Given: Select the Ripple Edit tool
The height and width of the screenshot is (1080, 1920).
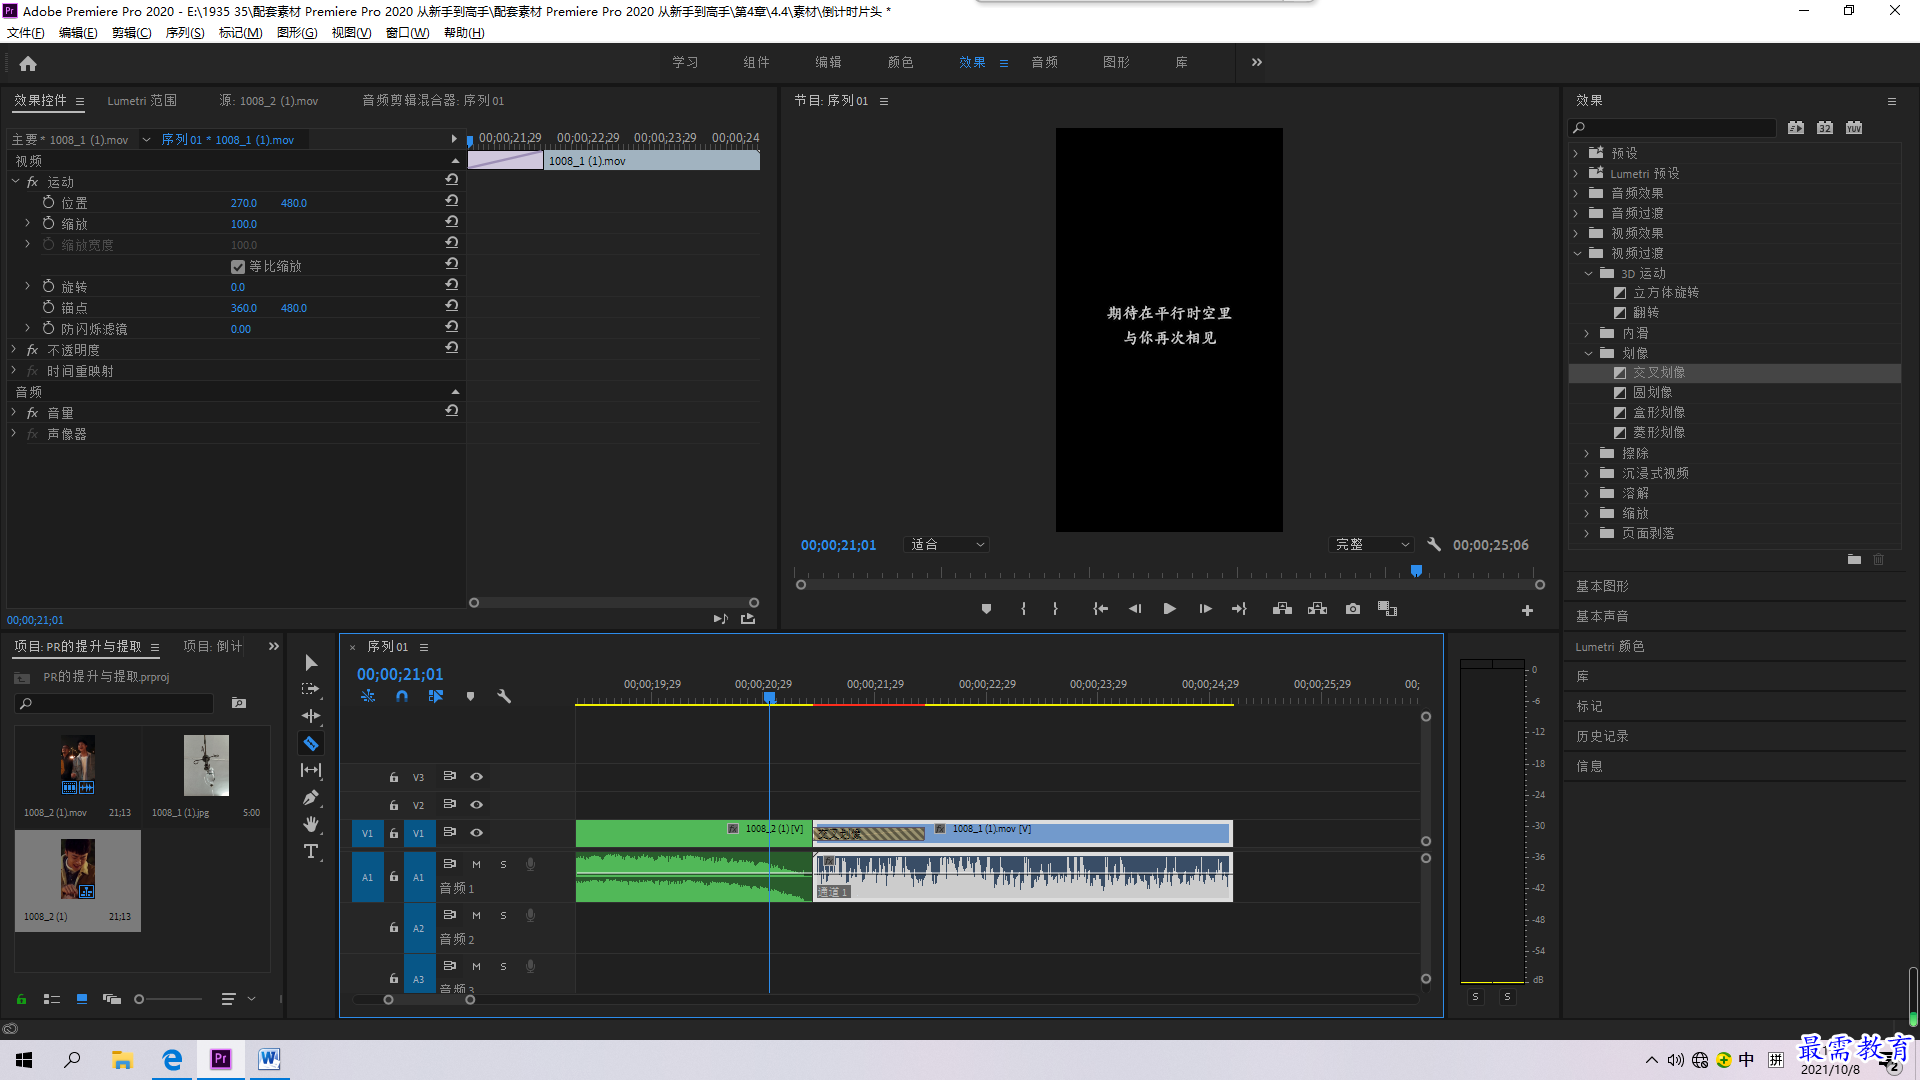Looking at the screenshot, I should pos(311,716).
